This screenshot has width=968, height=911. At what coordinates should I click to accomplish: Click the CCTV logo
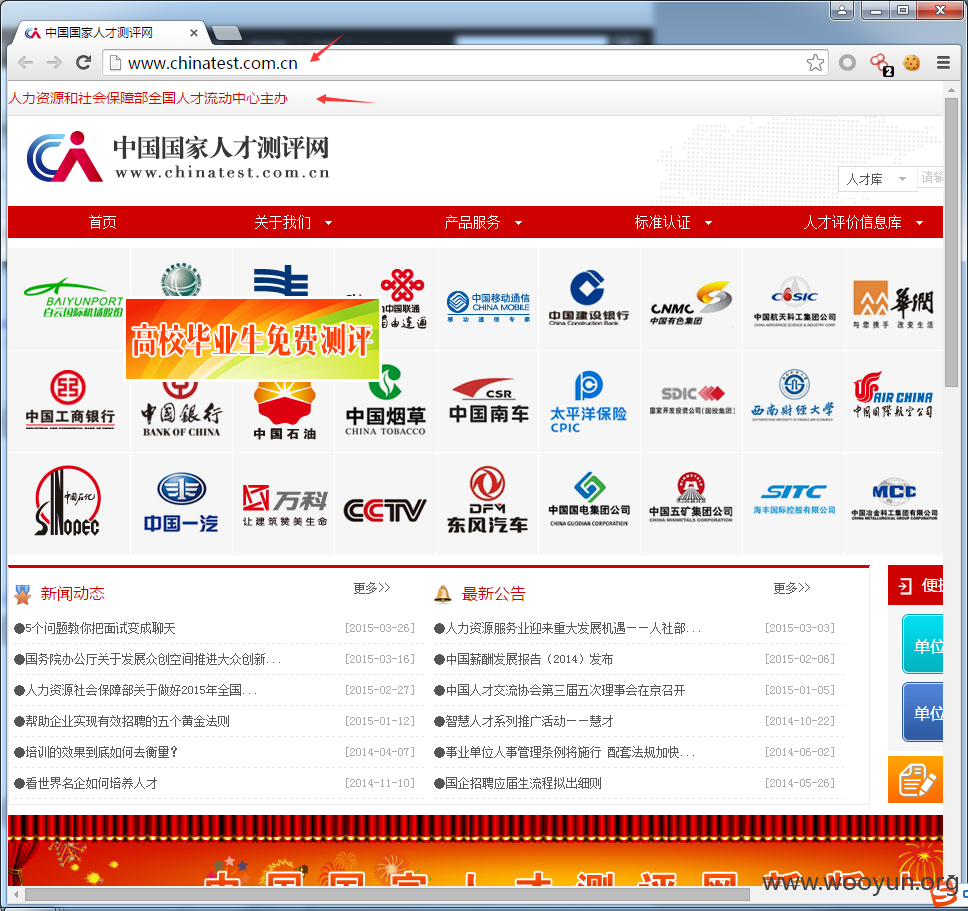[x=385, y=510]
